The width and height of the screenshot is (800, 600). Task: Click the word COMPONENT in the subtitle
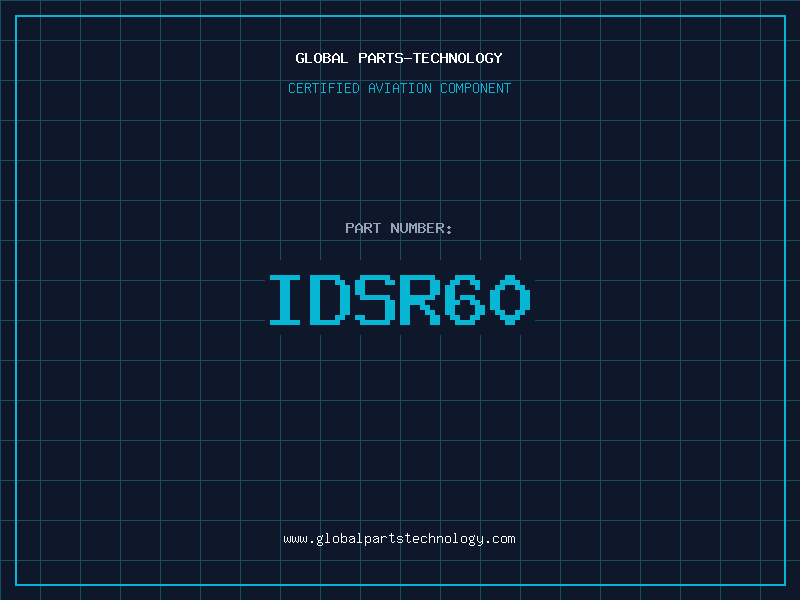coord(476,88)
